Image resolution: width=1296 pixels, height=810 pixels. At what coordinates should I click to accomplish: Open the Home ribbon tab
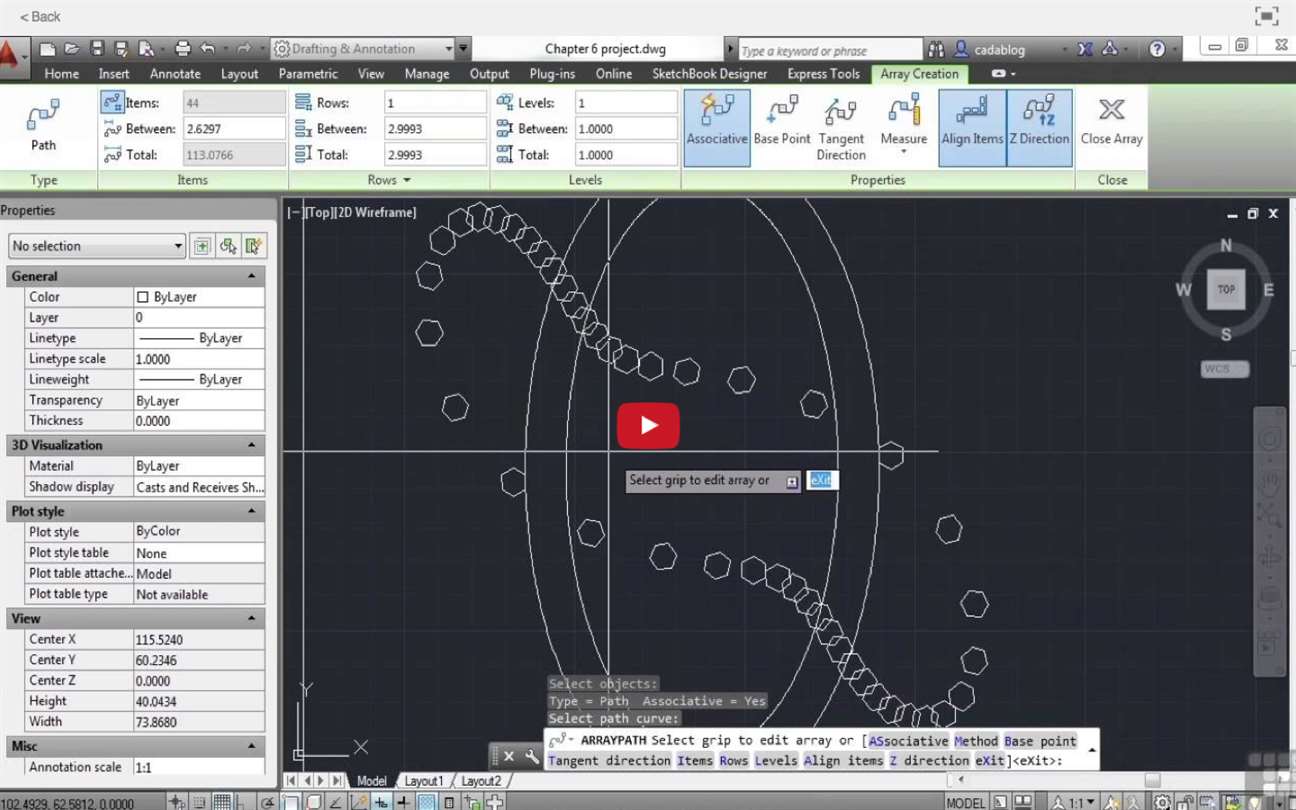pos(61,74)
